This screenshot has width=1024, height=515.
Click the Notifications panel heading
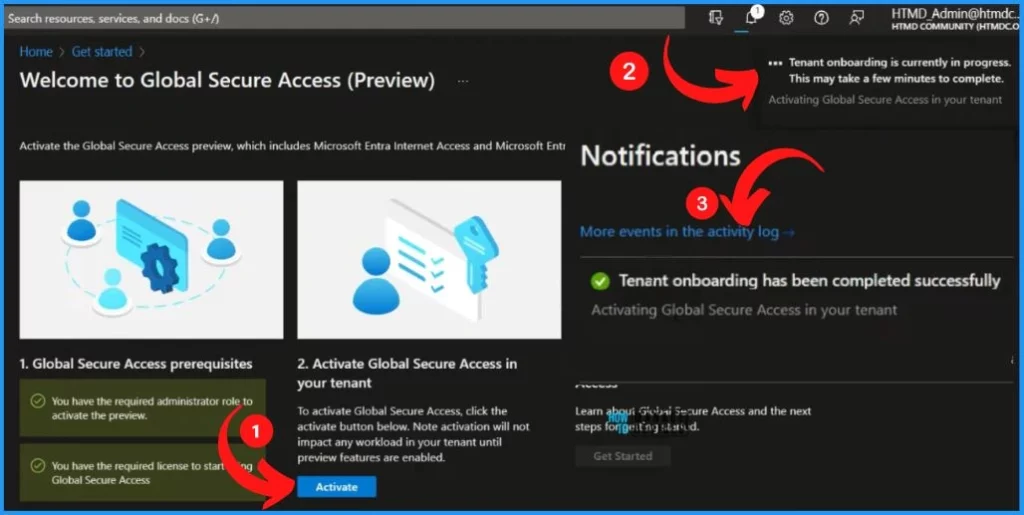coord(660,156)
